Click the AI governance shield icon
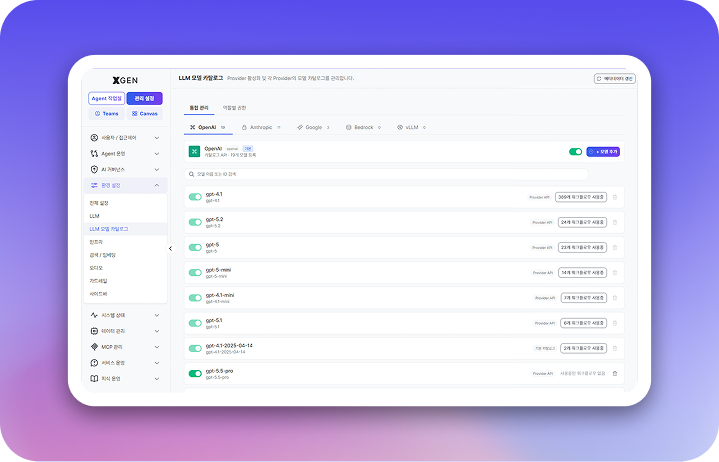 click(94, 169)
